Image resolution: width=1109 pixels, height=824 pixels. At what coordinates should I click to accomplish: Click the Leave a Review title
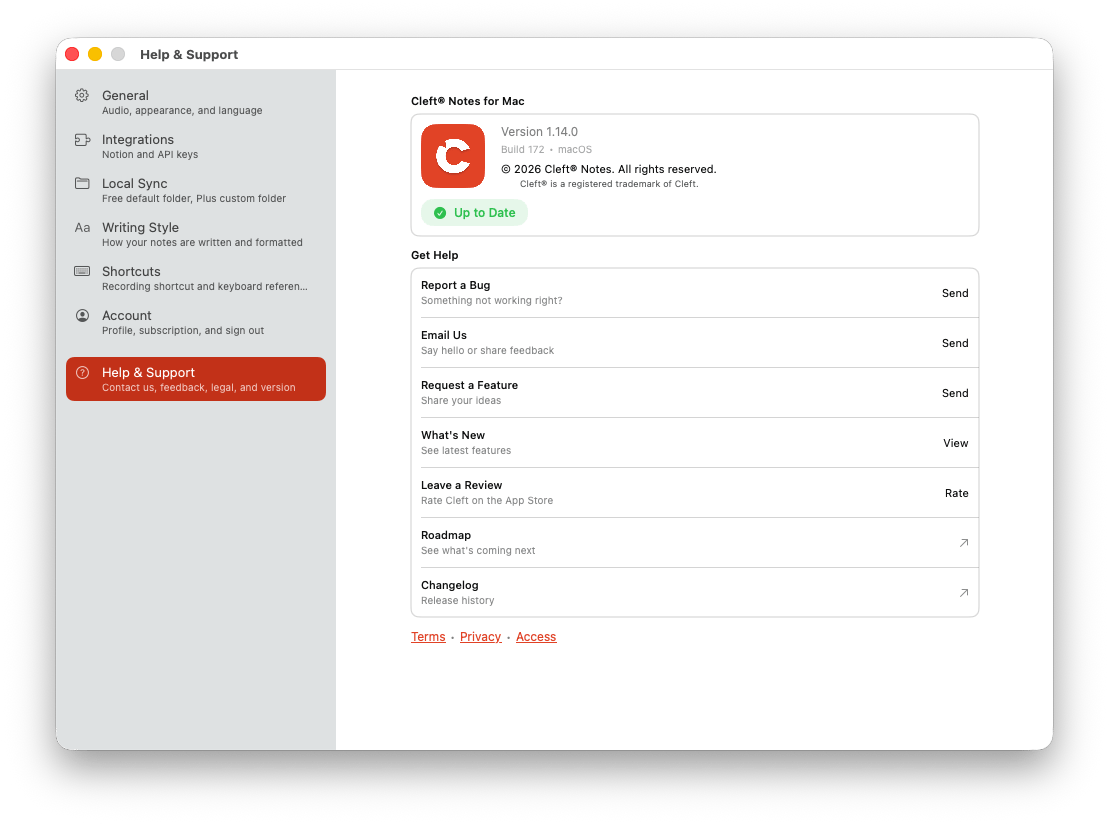(x=461, y=485)
